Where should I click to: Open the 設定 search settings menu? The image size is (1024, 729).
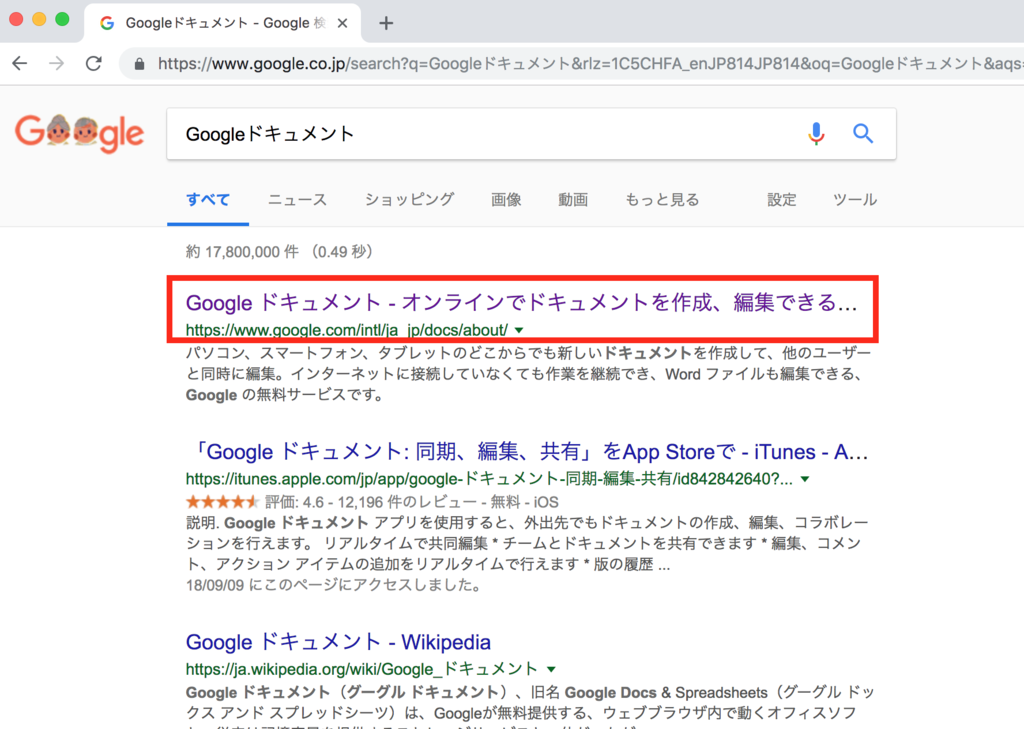point(781,199)
